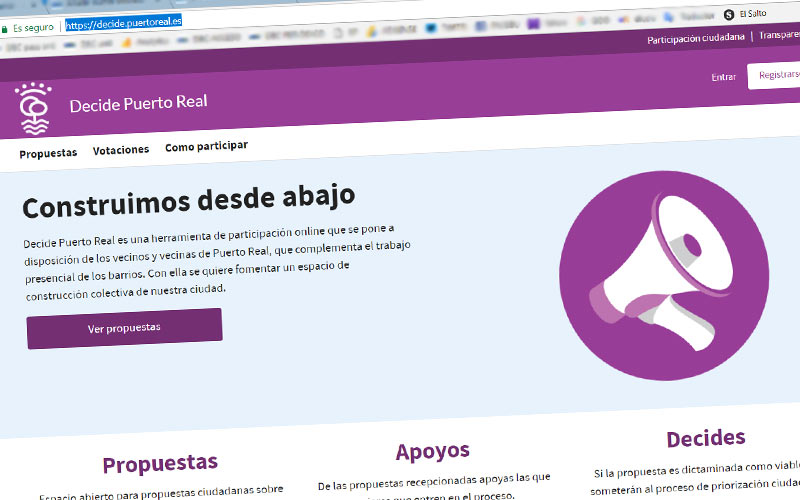Click the Apoyos section heading
The height and width of the screenshot is (500, 800).
pos(432,452)
